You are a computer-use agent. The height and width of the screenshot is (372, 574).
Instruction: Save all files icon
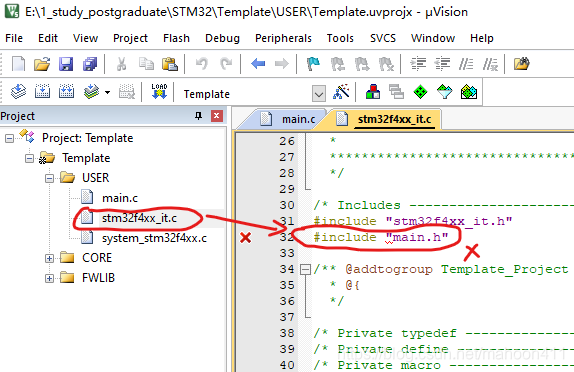point(90,64)
